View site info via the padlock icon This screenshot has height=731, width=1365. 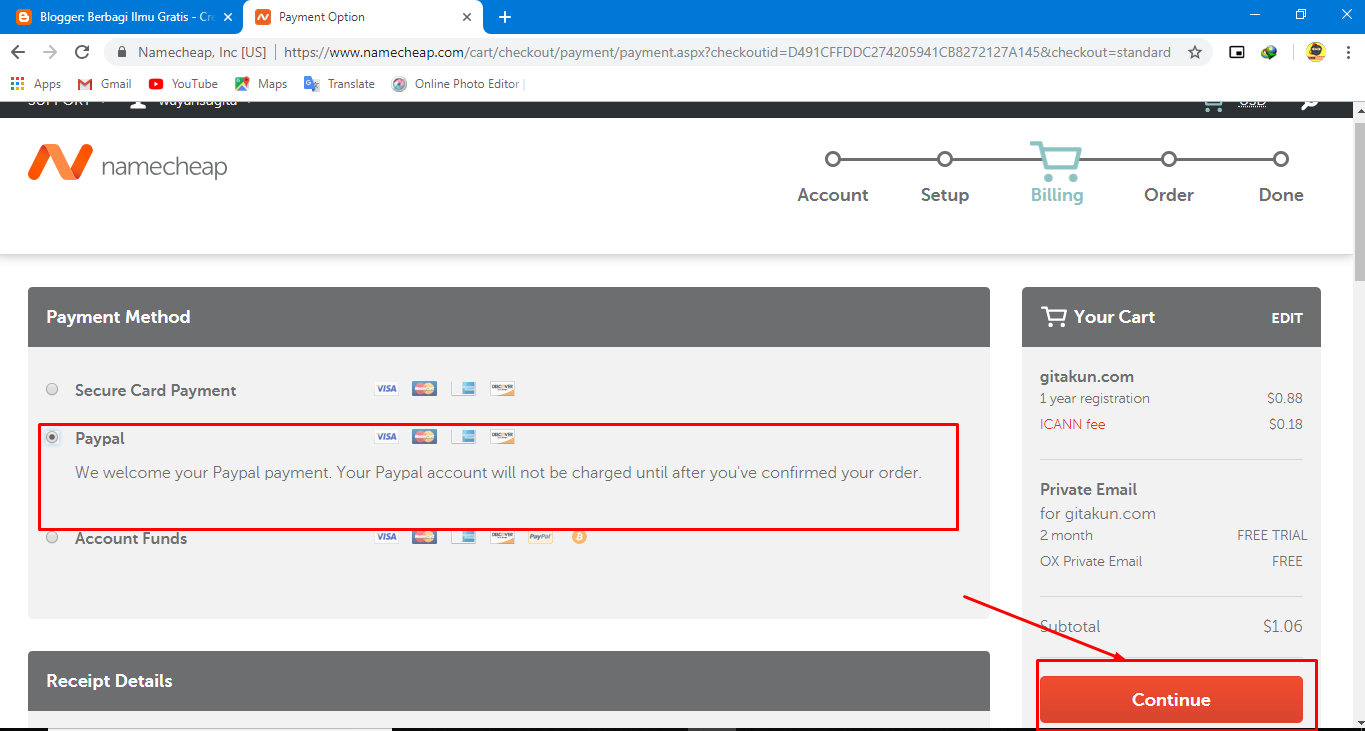[122, 52]
